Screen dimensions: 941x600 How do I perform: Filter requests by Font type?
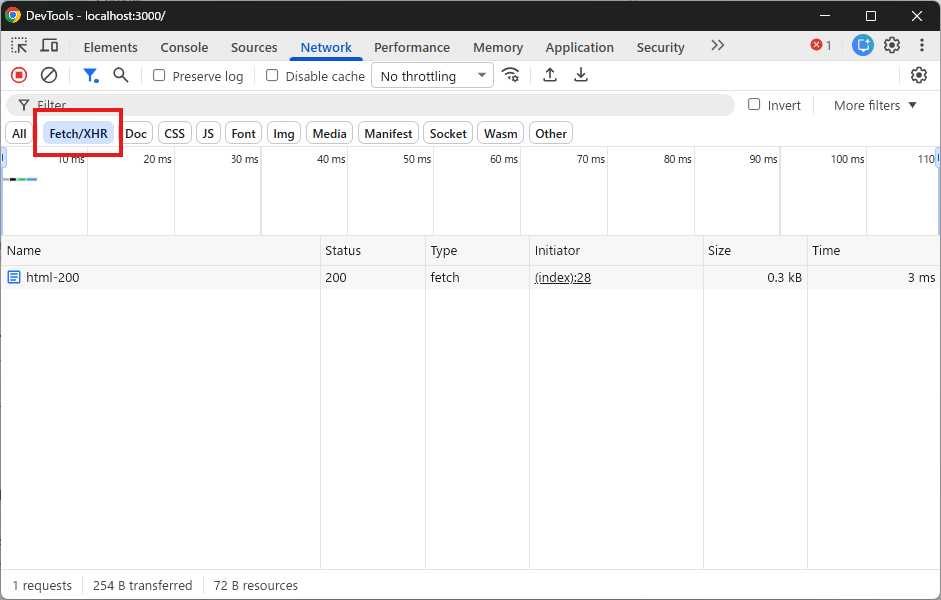coord(244,133)
